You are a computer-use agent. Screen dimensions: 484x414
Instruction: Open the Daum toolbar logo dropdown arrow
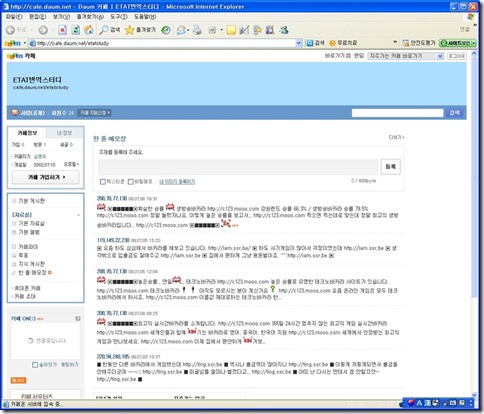24,43
